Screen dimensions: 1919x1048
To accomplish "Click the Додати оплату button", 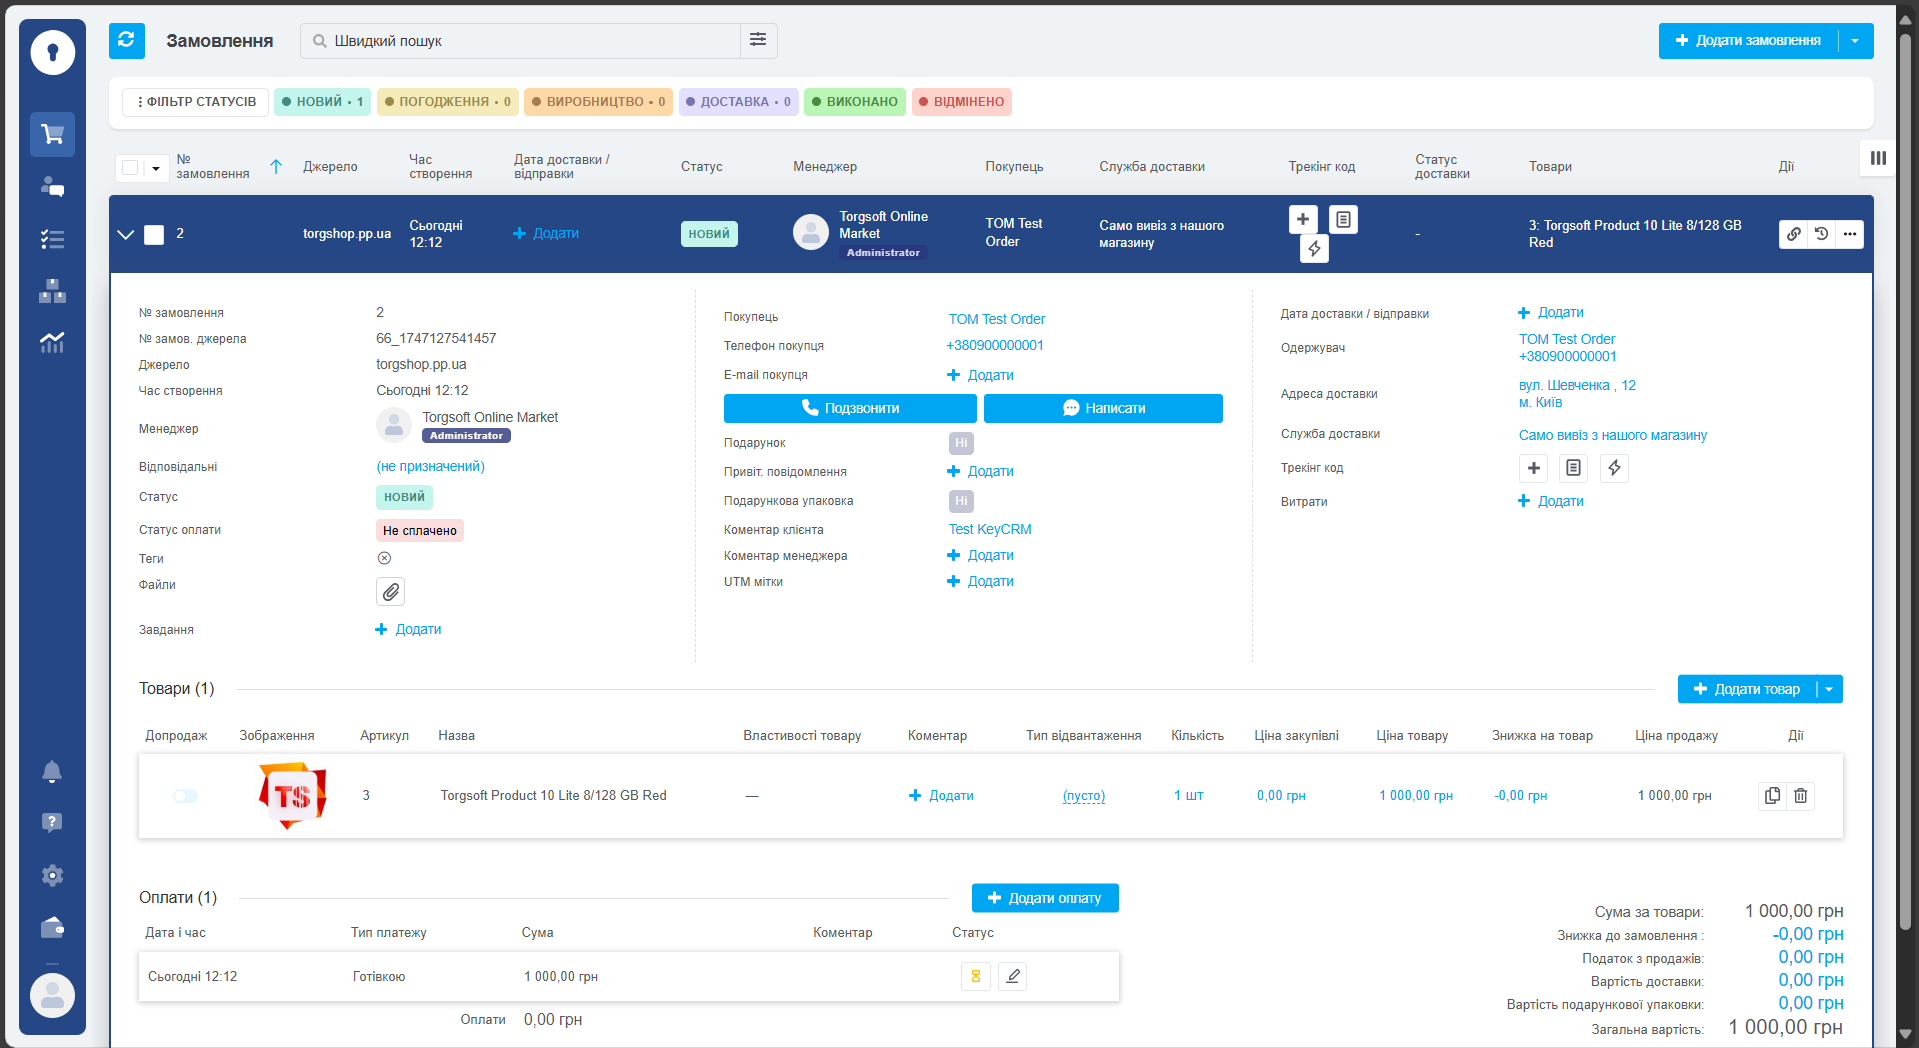I will point(1045,898).
